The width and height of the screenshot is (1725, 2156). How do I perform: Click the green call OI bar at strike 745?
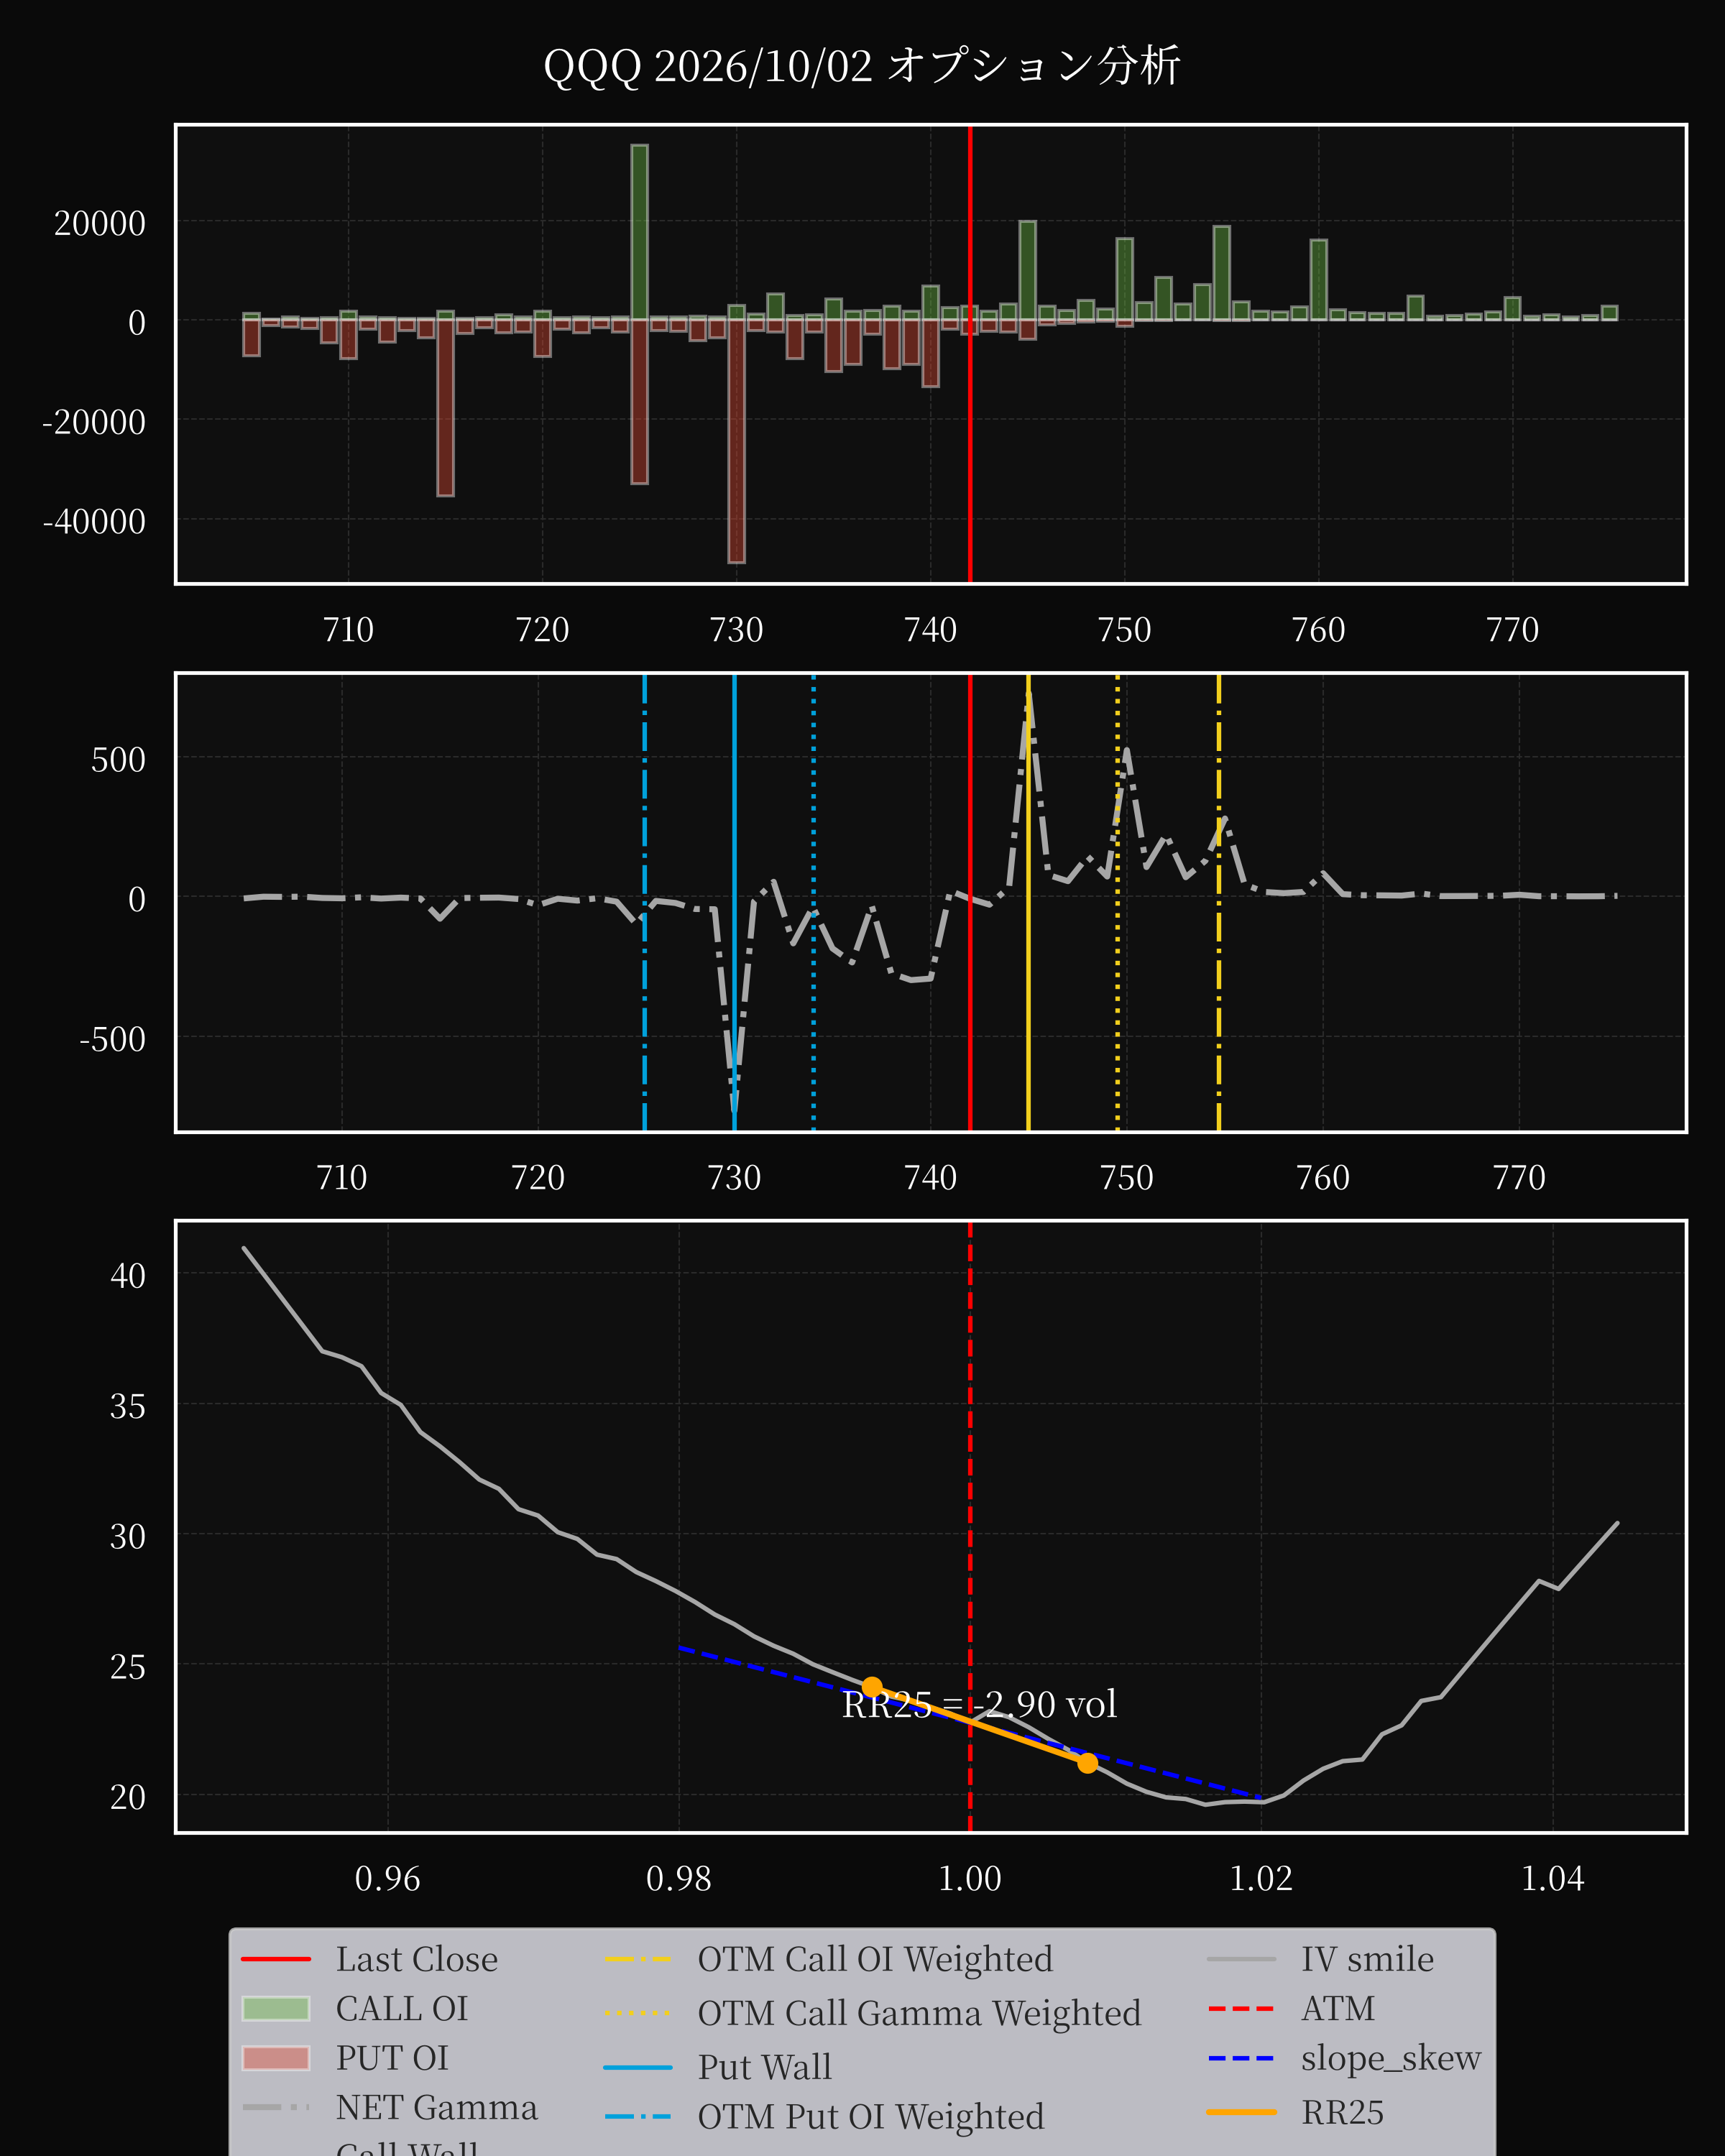pos(1027,270)
